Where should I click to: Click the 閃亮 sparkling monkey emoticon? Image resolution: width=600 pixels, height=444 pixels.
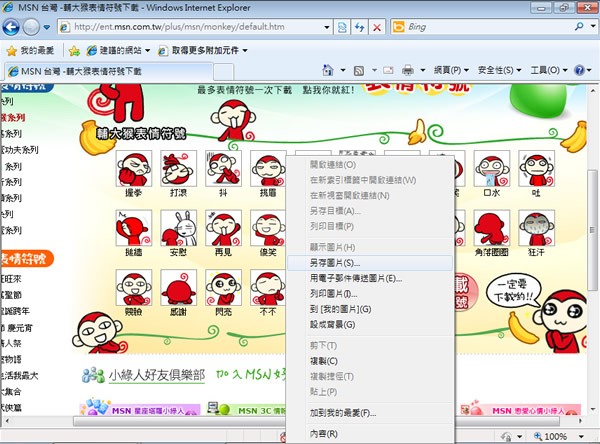coord(223,287)
